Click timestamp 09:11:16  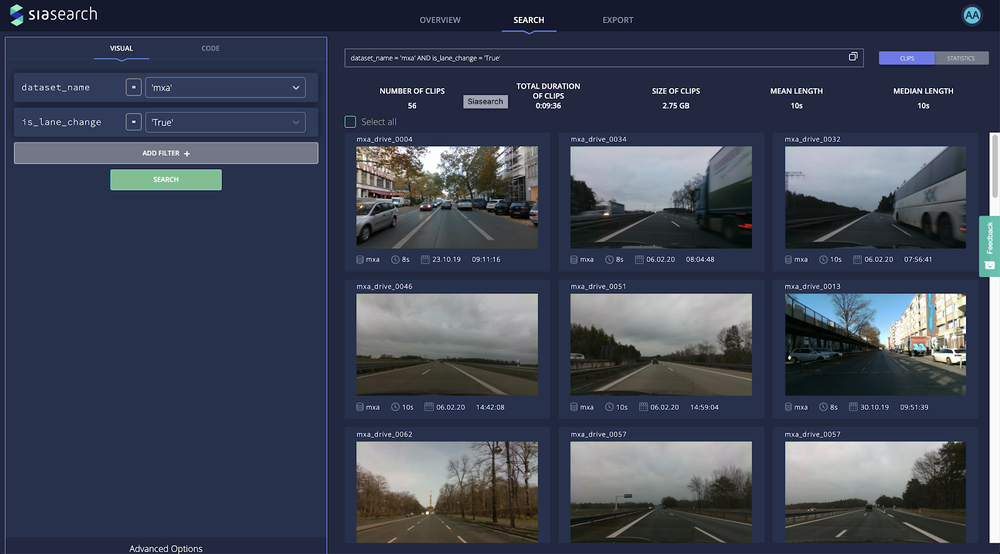click(x=486, y=259)
